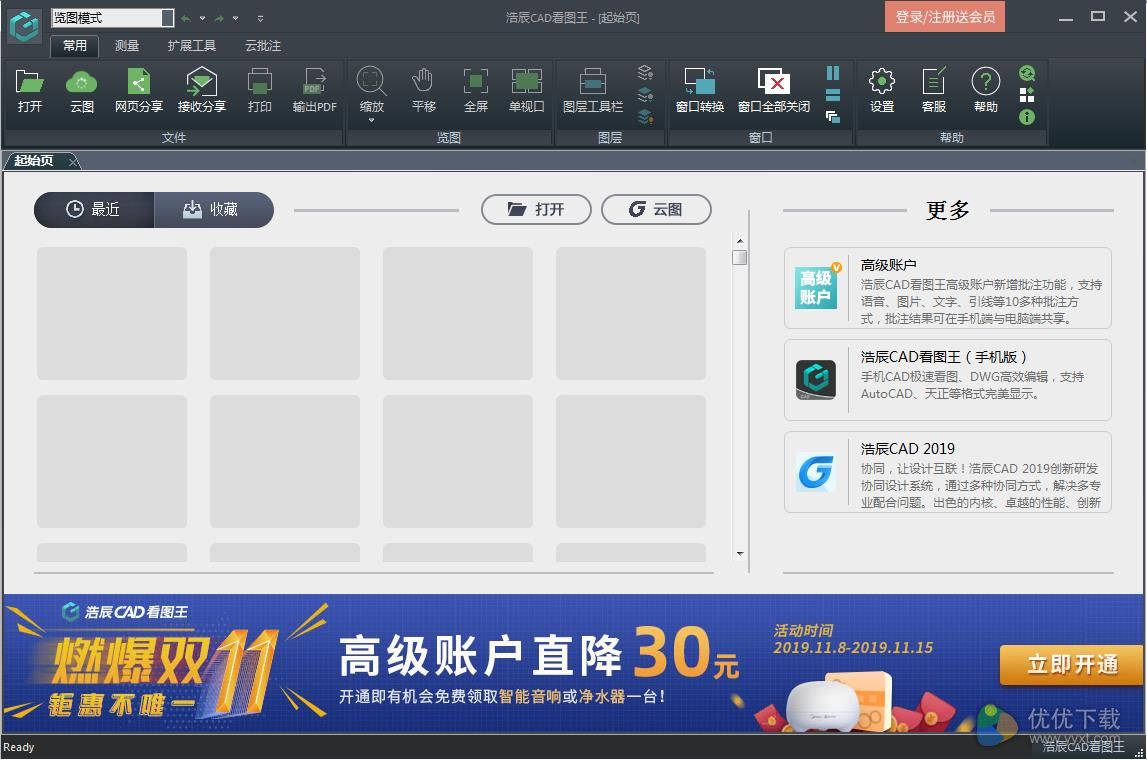
Task: Click the scrollbar thumb of recent list
Action: pyautogui.click(x=740, y=257)
